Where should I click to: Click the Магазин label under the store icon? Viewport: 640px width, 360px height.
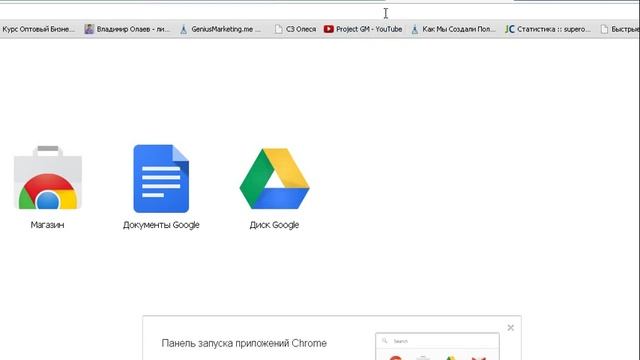pos(47,225)
